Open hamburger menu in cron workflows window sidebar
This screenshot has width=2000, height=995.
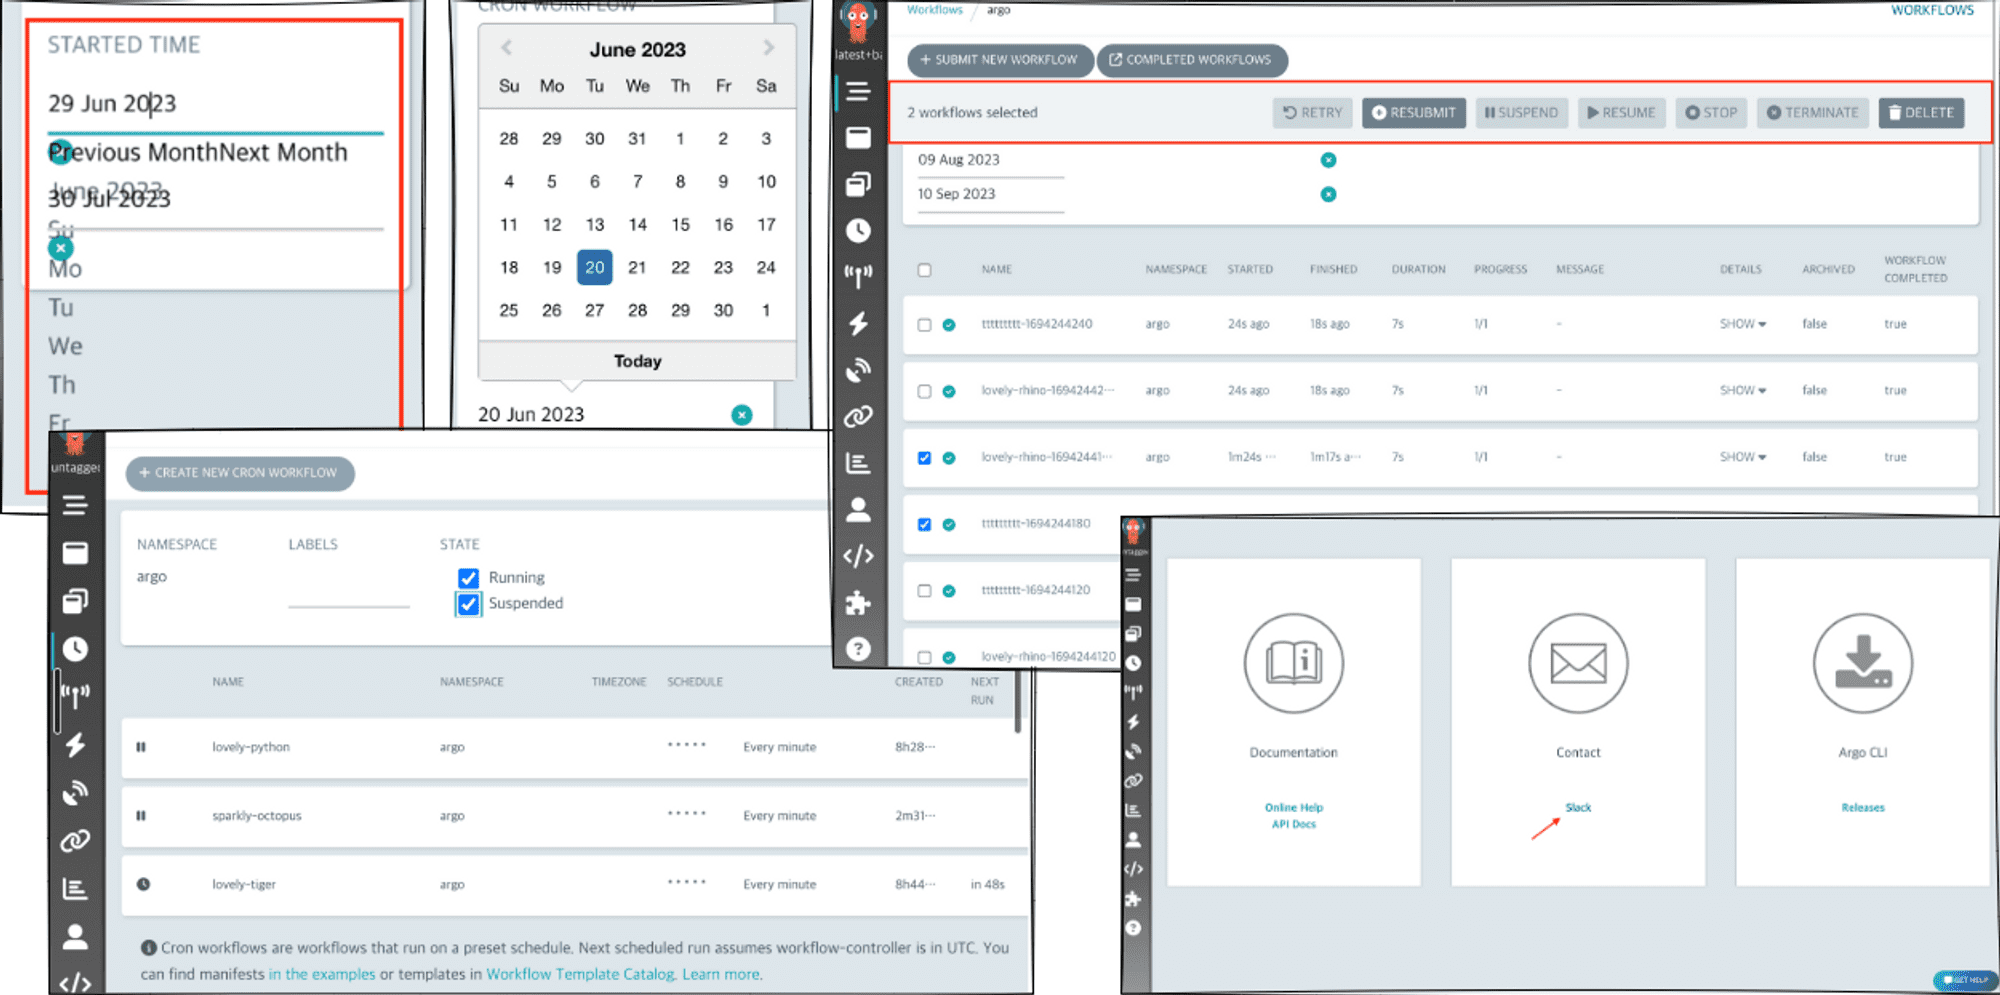click(75, 505)
